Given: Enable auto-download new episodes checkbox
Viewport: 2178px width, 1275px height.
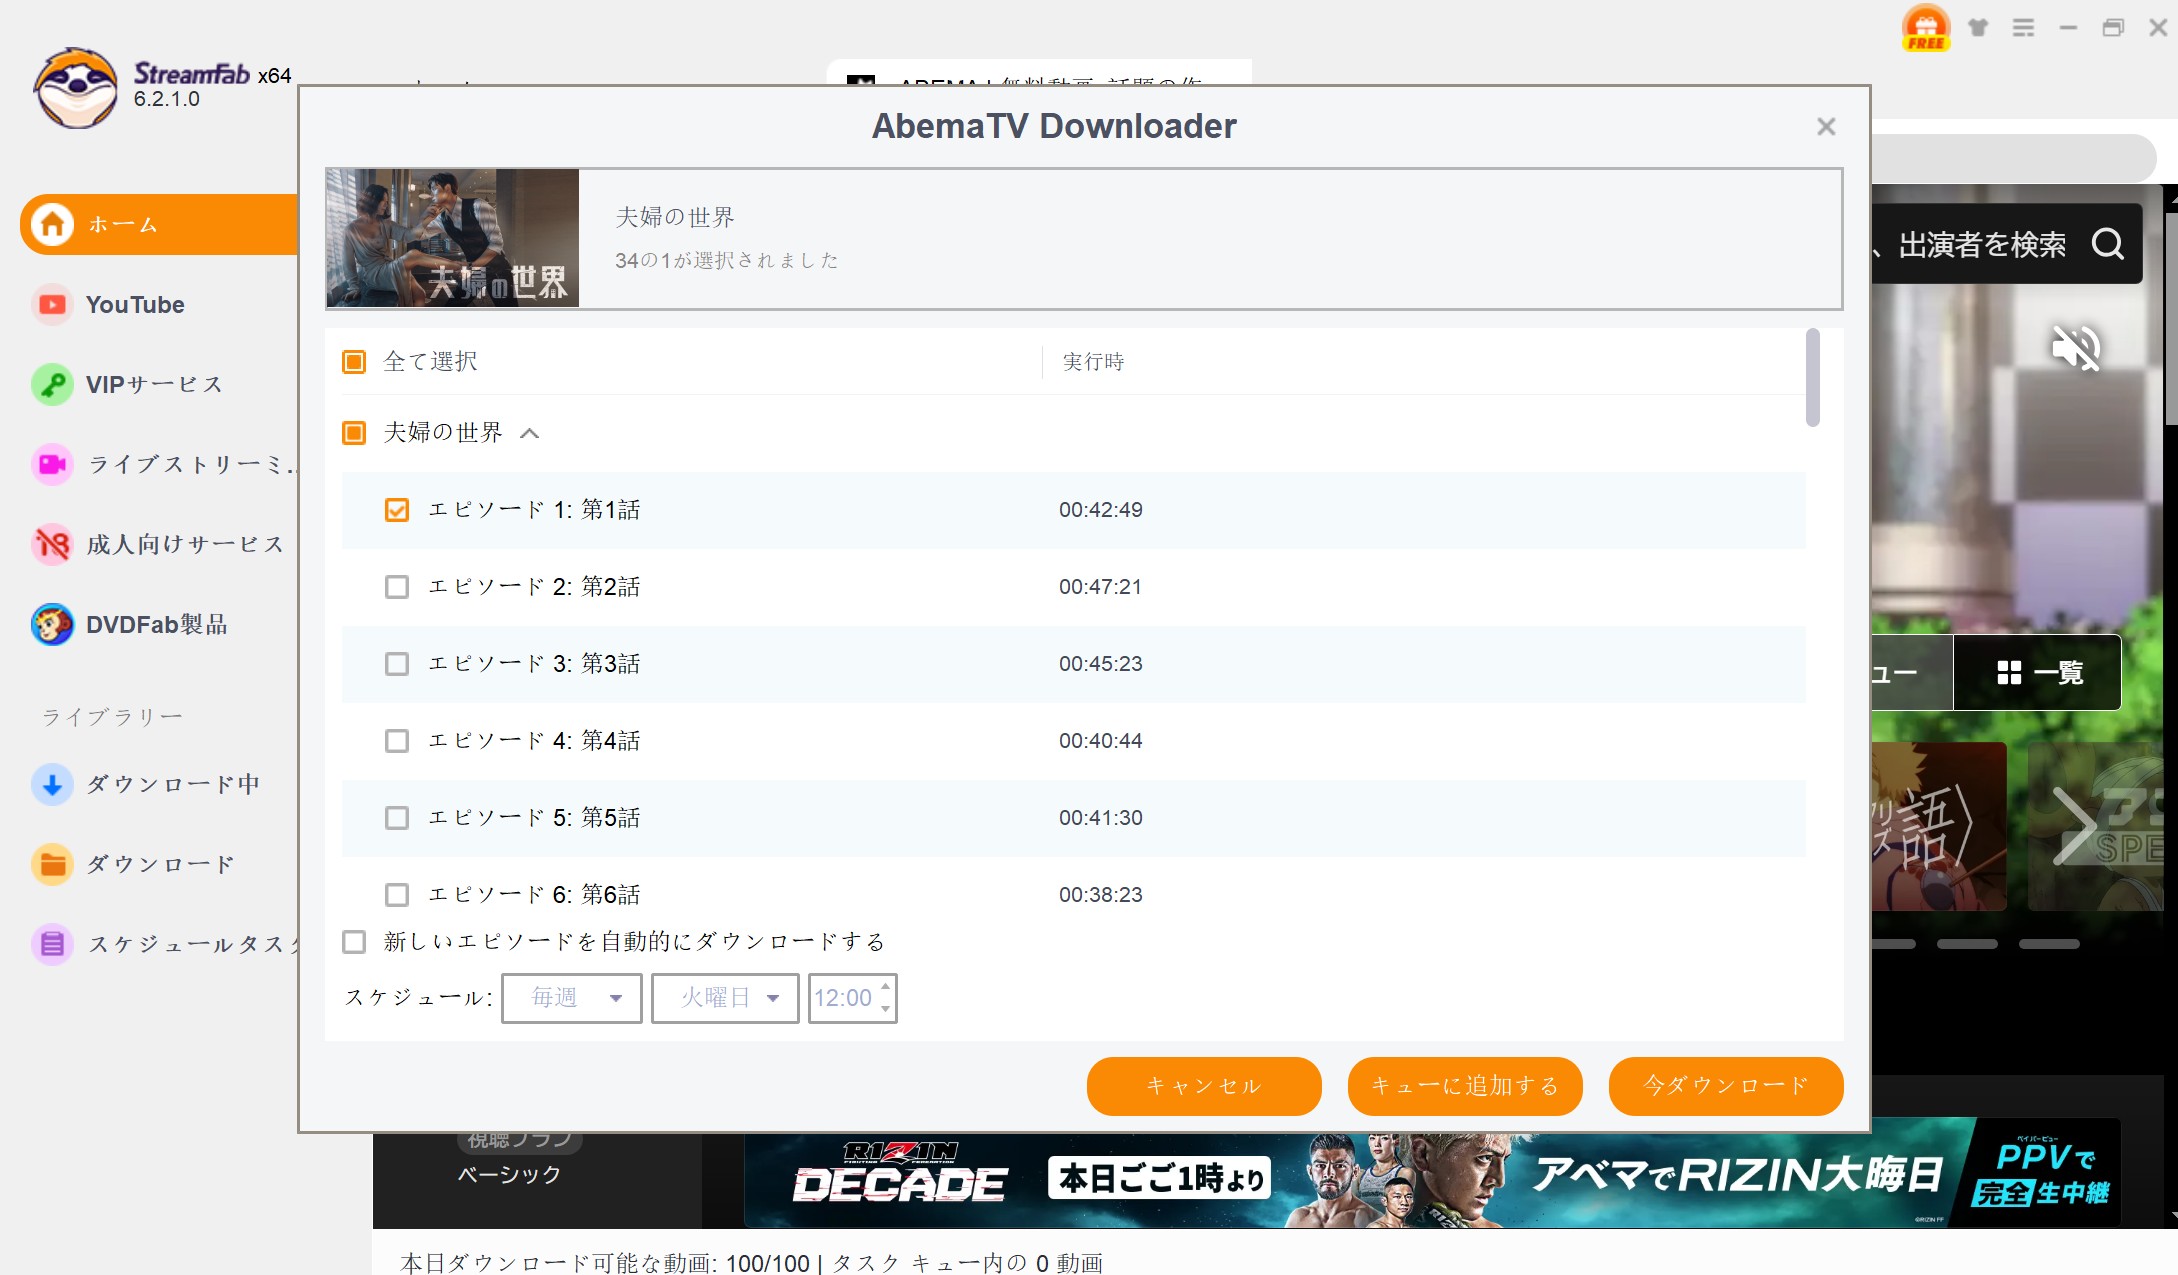Looking at the screenshot, I should (x=354, y=942).
